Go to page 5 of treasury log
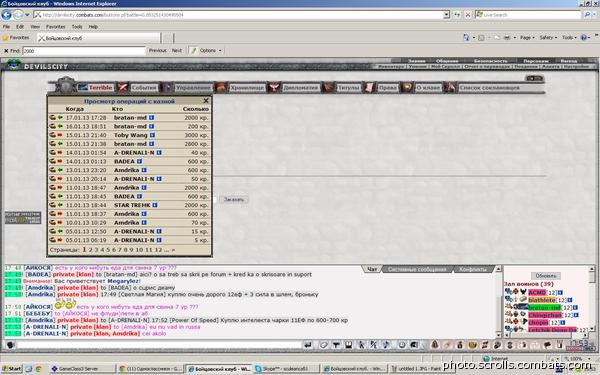The height and width of the screenshot is (375, 600). [x=108, y=250]
